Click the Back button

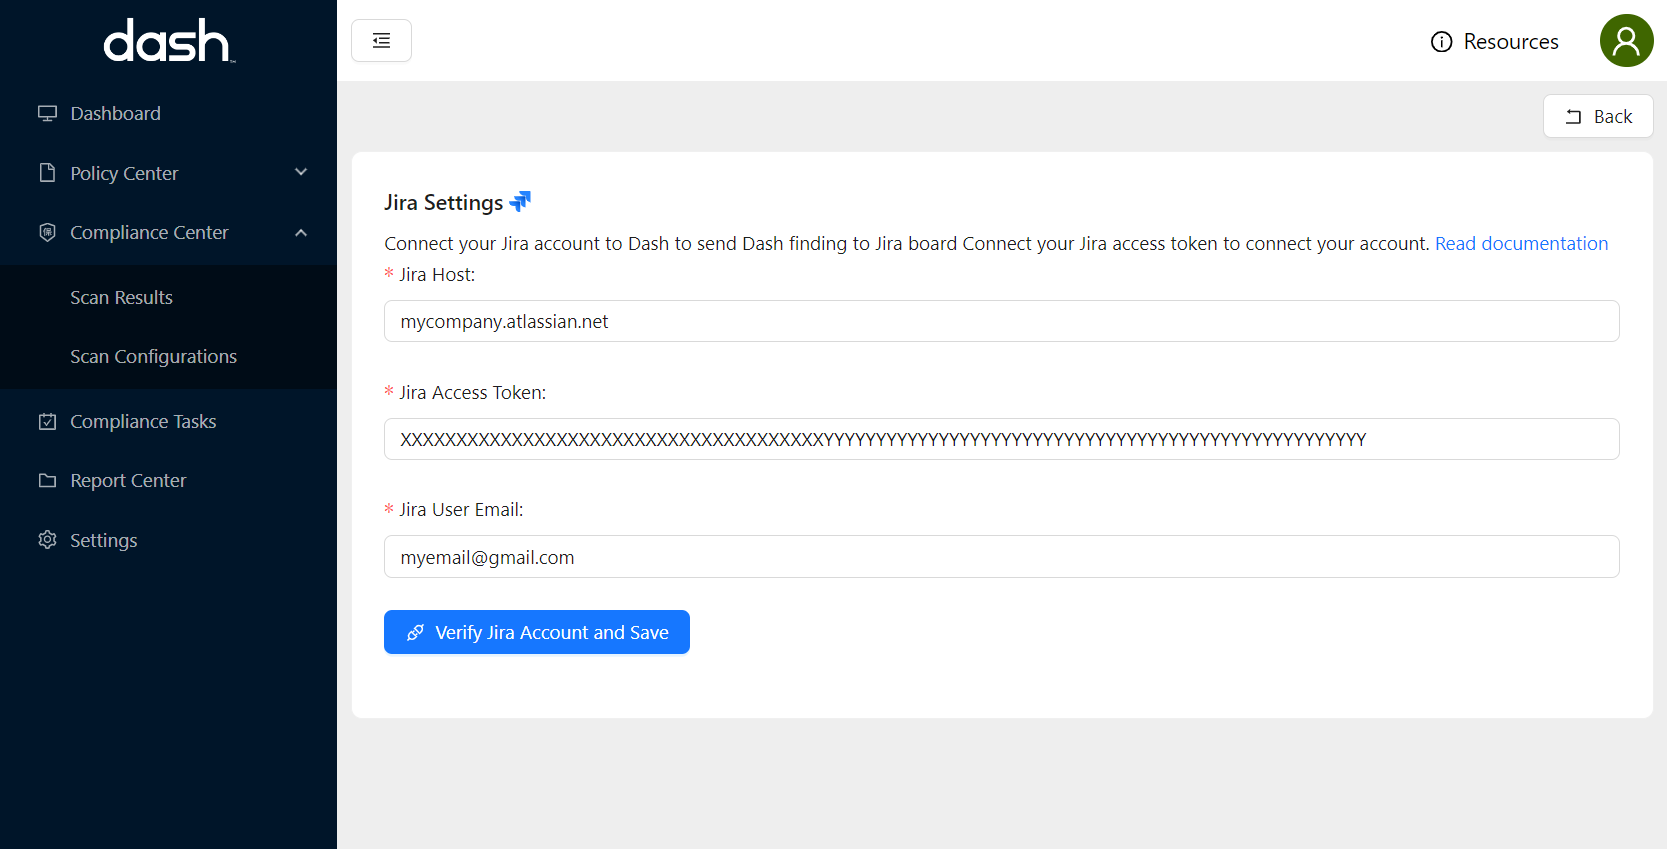(1597, 117)
